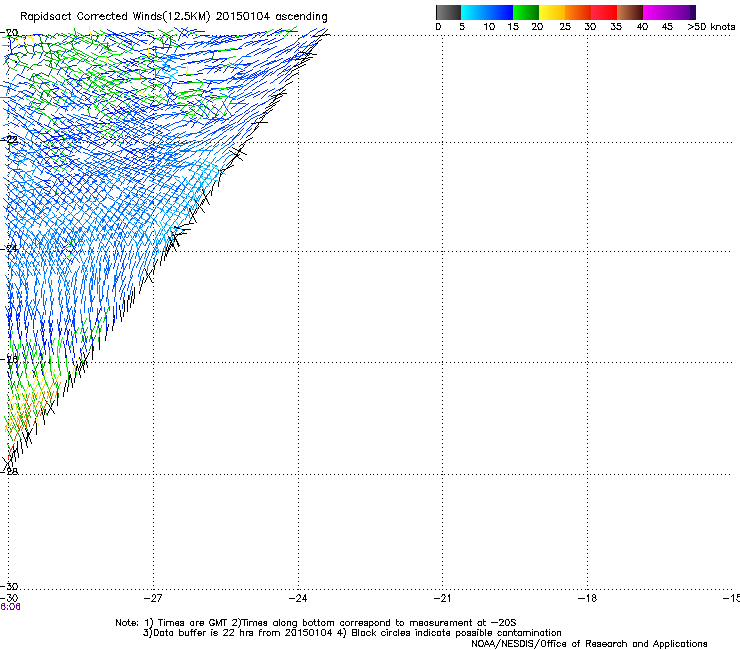Click the '>50 knots' legend label
740x650 pixels.
tap(711, 27)
